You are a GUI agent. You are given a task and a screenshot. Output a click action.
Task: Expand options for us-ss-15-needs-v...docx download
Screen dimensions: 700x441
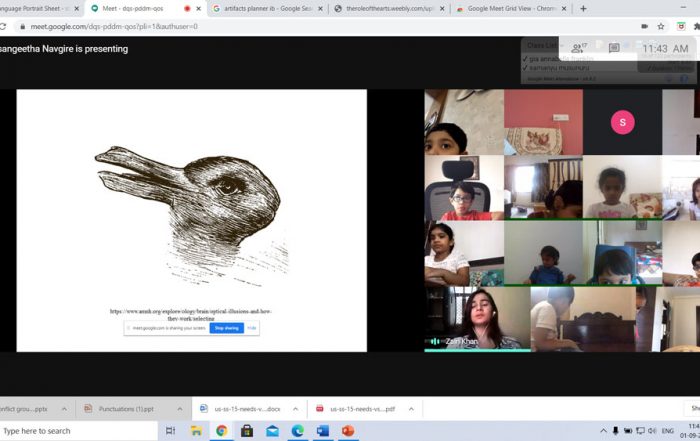(x=296, y=409)
